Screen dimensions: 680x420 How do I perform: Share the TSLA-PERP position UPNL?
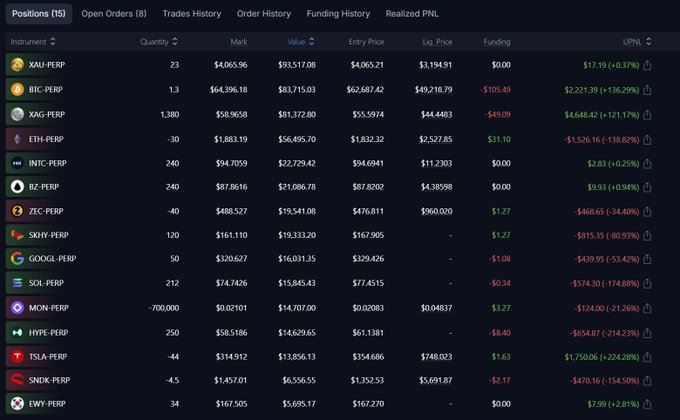(x=647, y=357)
